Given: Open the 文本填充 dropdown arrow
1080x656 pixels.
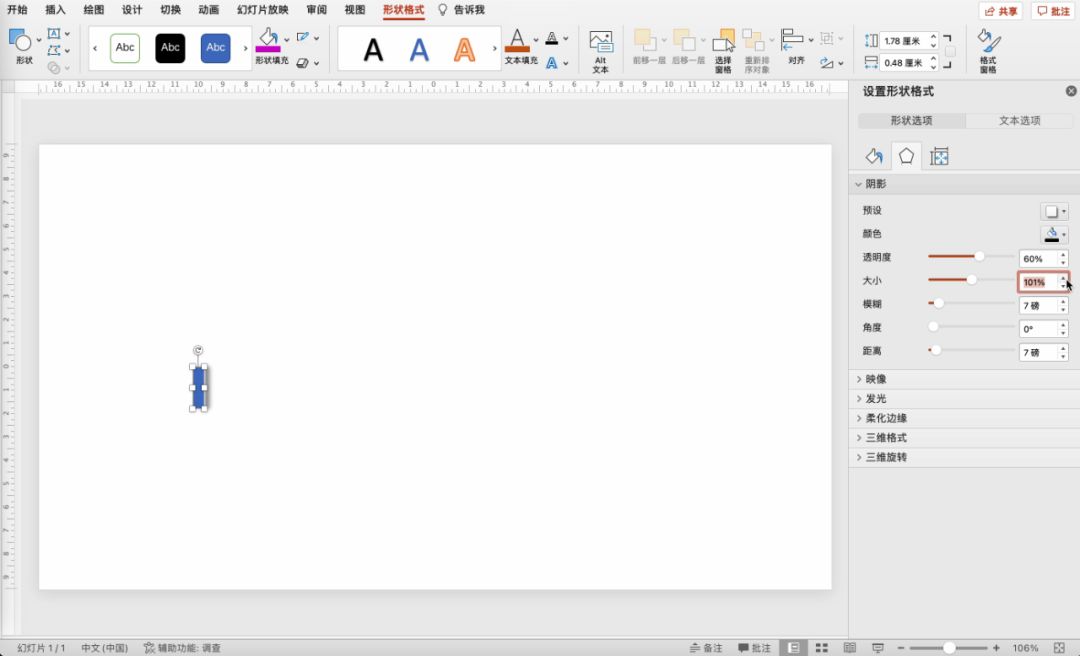Looking at the screenshot, I should coord(536,40).
